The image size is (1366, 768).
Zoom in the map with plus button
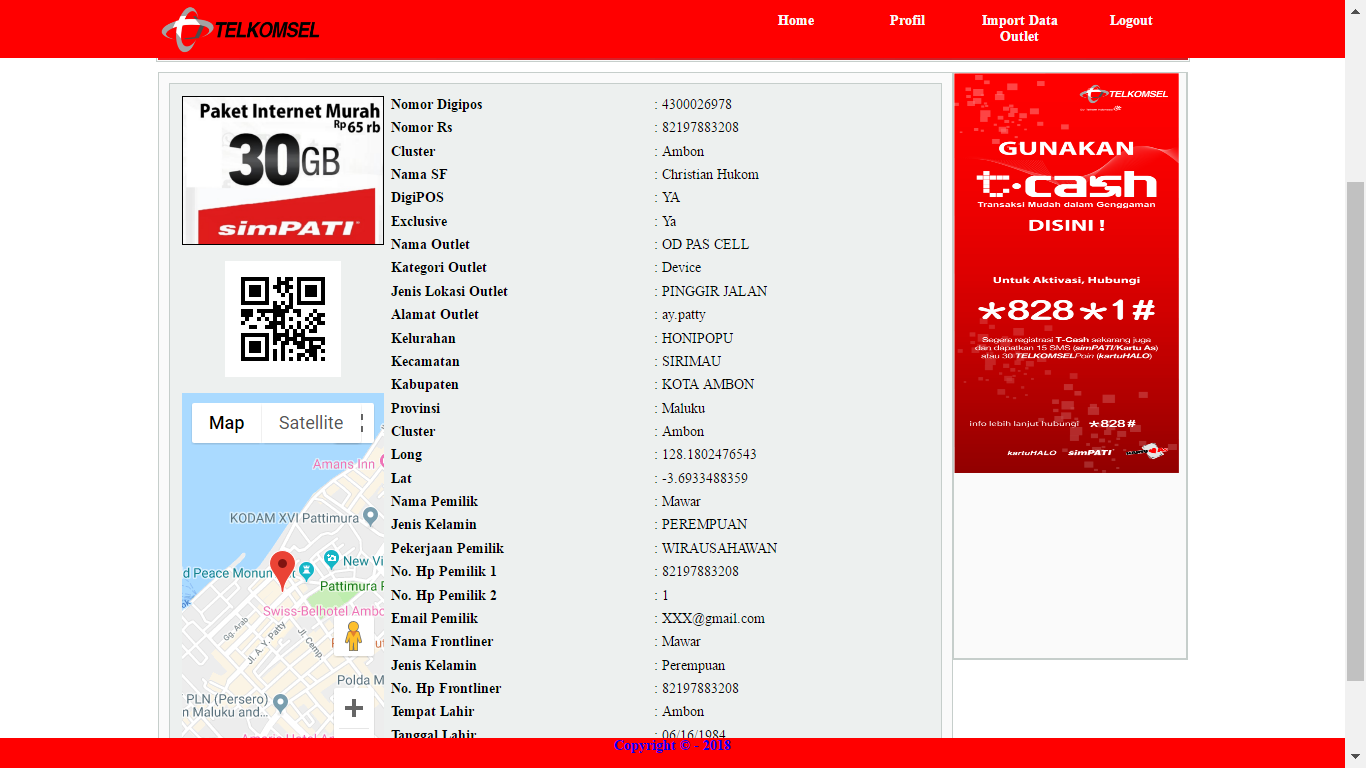coord(353,708)
